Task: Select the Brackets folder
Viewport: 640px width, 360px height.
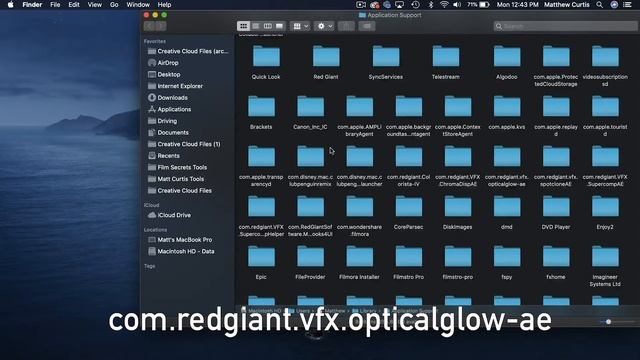Action: click(x=261, y=107)
